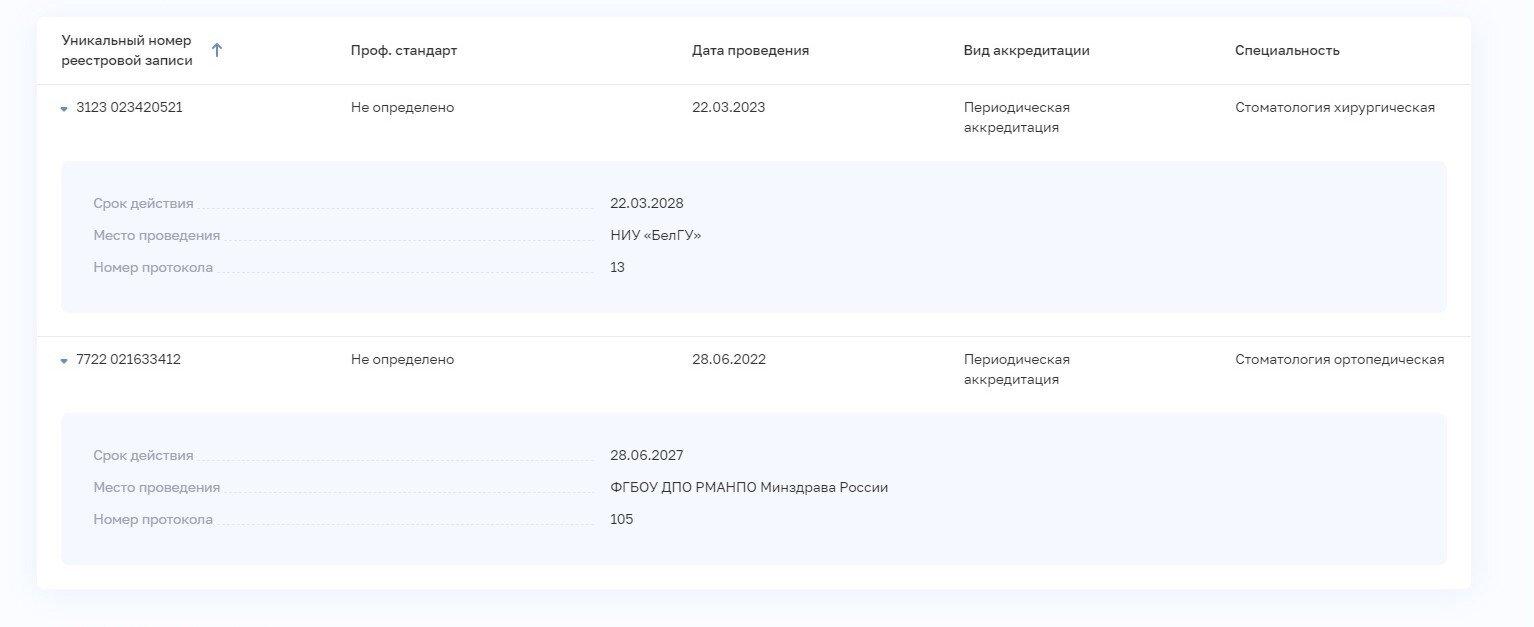Screen dimensions: 1534x627
Task: Click protocol number 13 value
Action: (618, 267)
